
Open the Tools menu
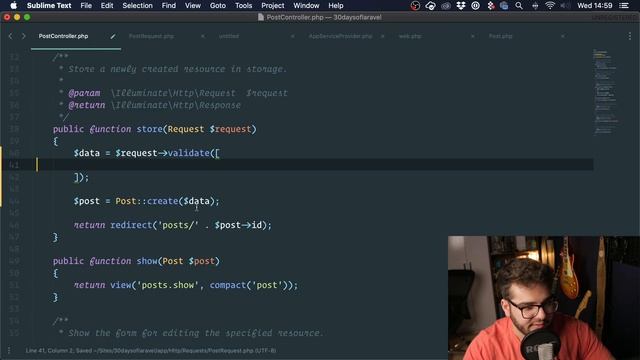(x=244, y=6)
